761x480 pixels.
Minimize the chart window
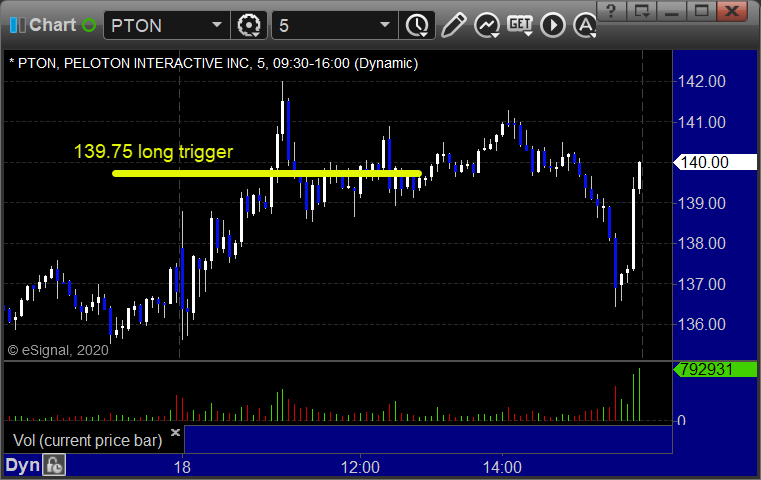pos(671,10)
